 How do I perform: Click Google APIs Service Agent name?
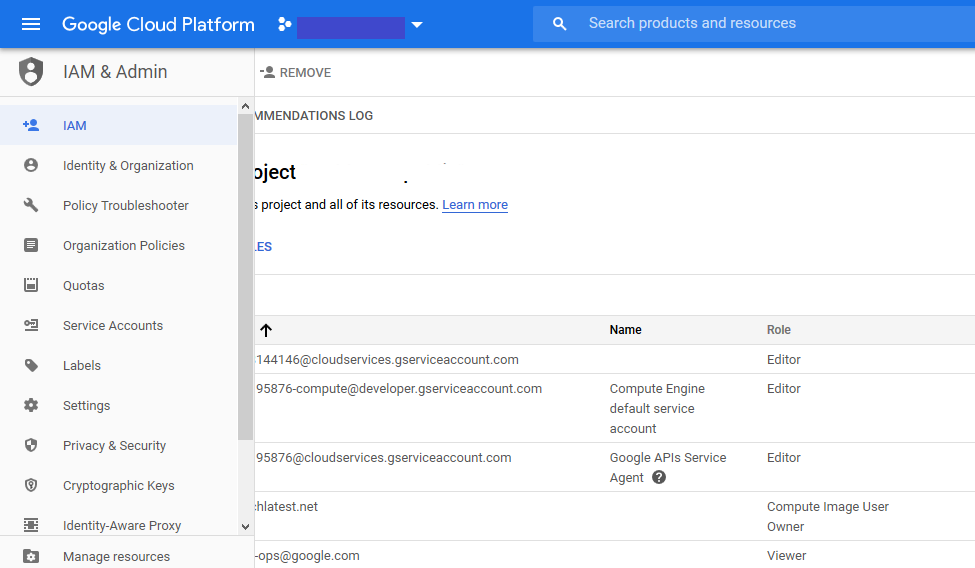[668, 467]
